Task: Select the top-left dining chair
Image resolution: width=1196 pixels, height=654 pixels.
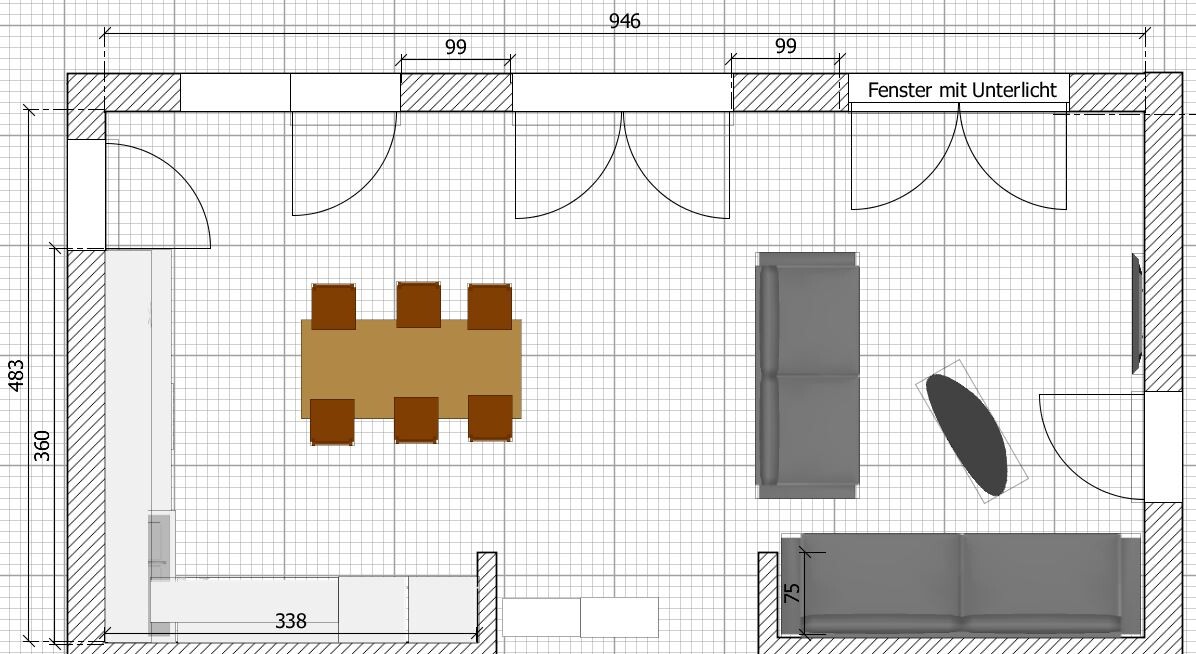Action: tap(334, 307)
